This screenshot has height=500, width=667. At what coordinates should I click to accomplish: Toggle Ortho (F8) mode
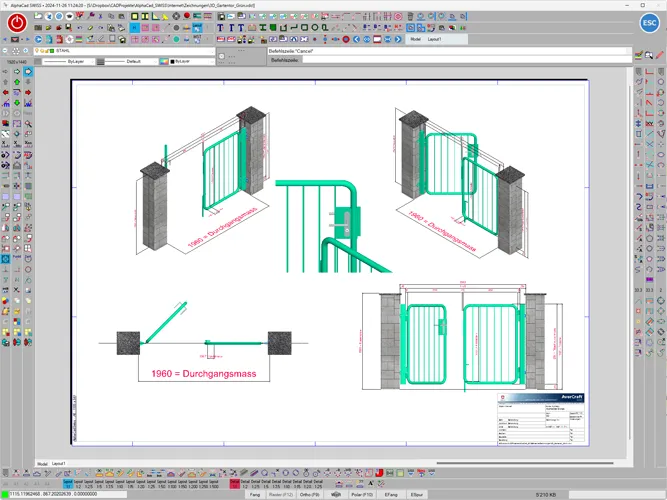pyautogui.click(x=308, y=494)
